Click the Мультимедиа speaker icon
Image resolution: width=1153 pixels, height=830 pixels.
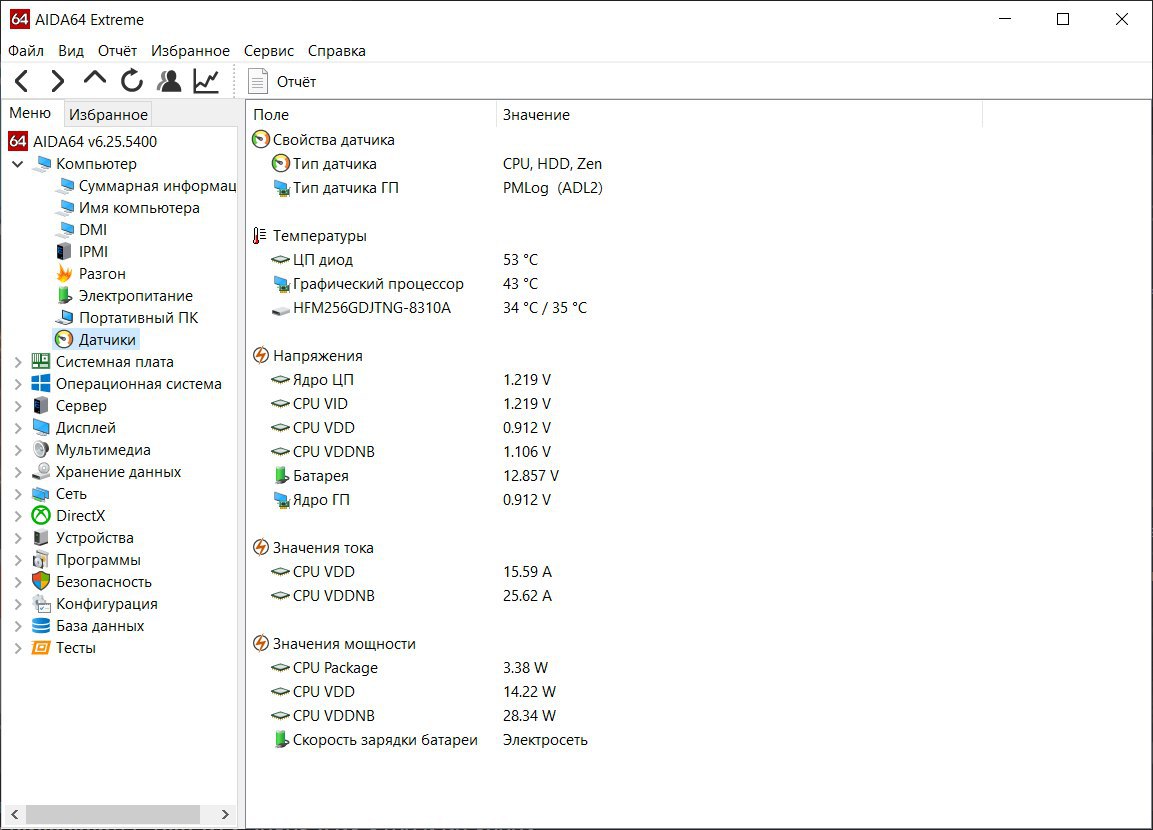41,449
